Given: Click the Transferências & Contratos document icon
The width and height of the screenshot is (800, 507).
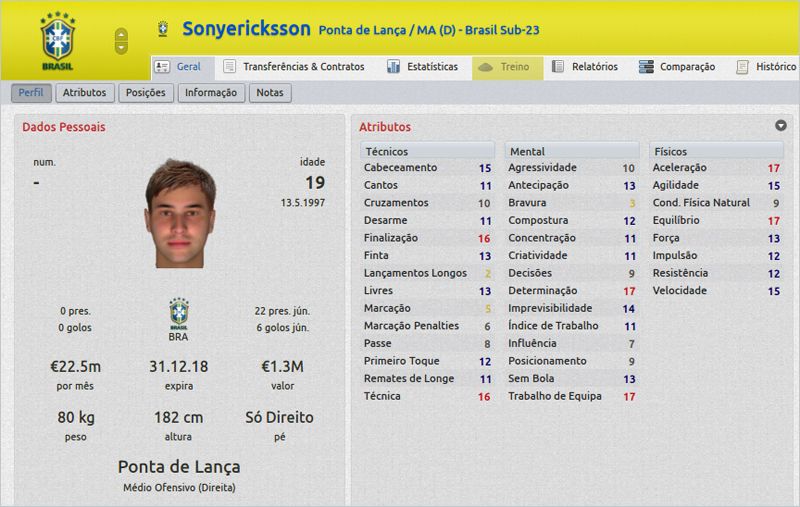Looking at the screenshot, I should 229,67.
